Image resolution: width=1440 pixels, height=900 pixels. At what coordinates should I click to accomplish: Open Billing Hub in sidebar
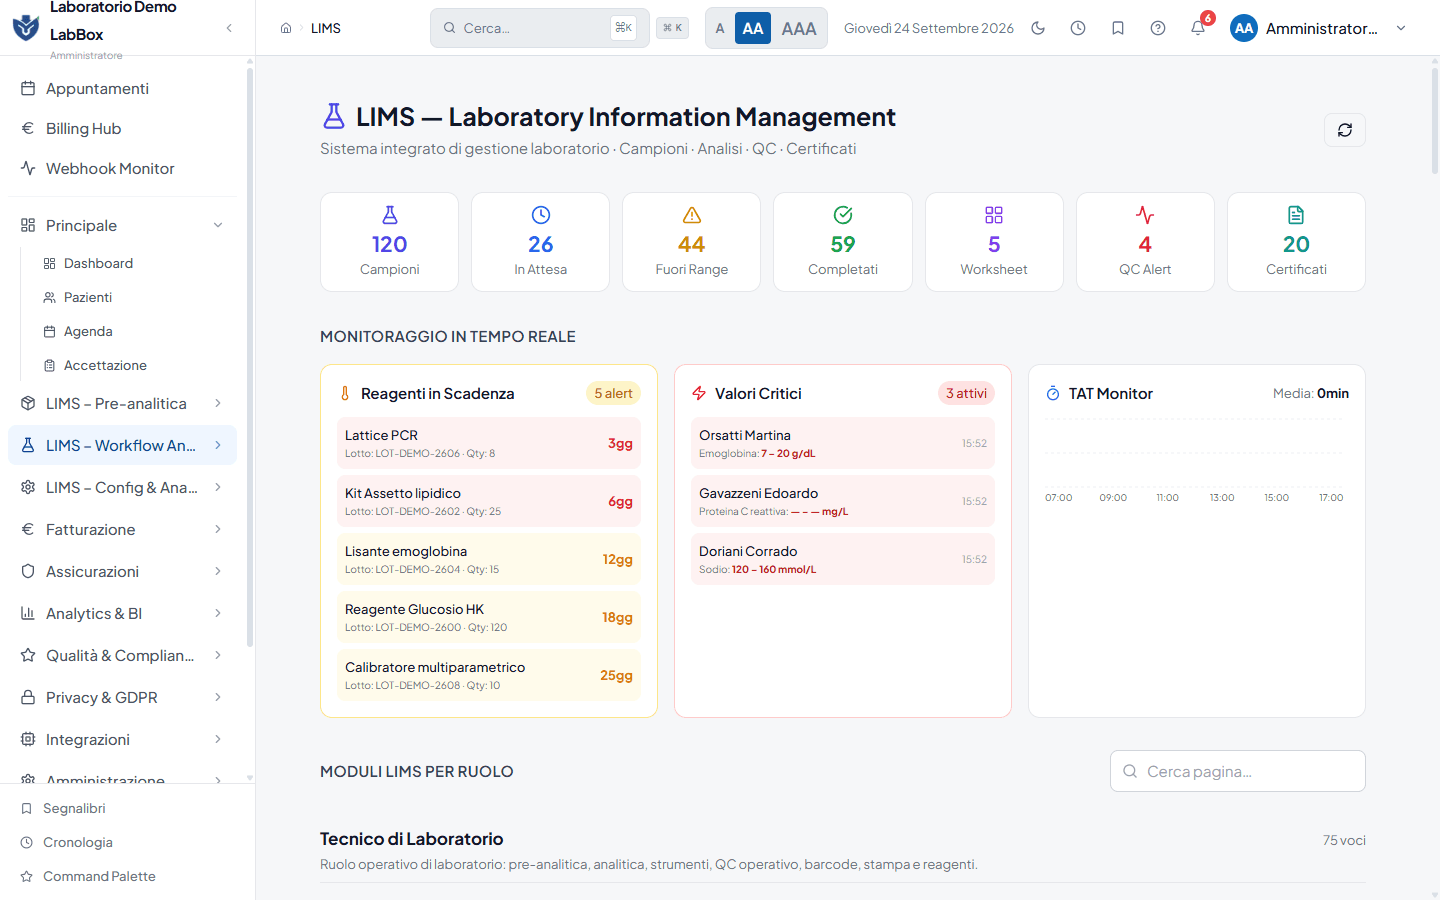point(122,128)
